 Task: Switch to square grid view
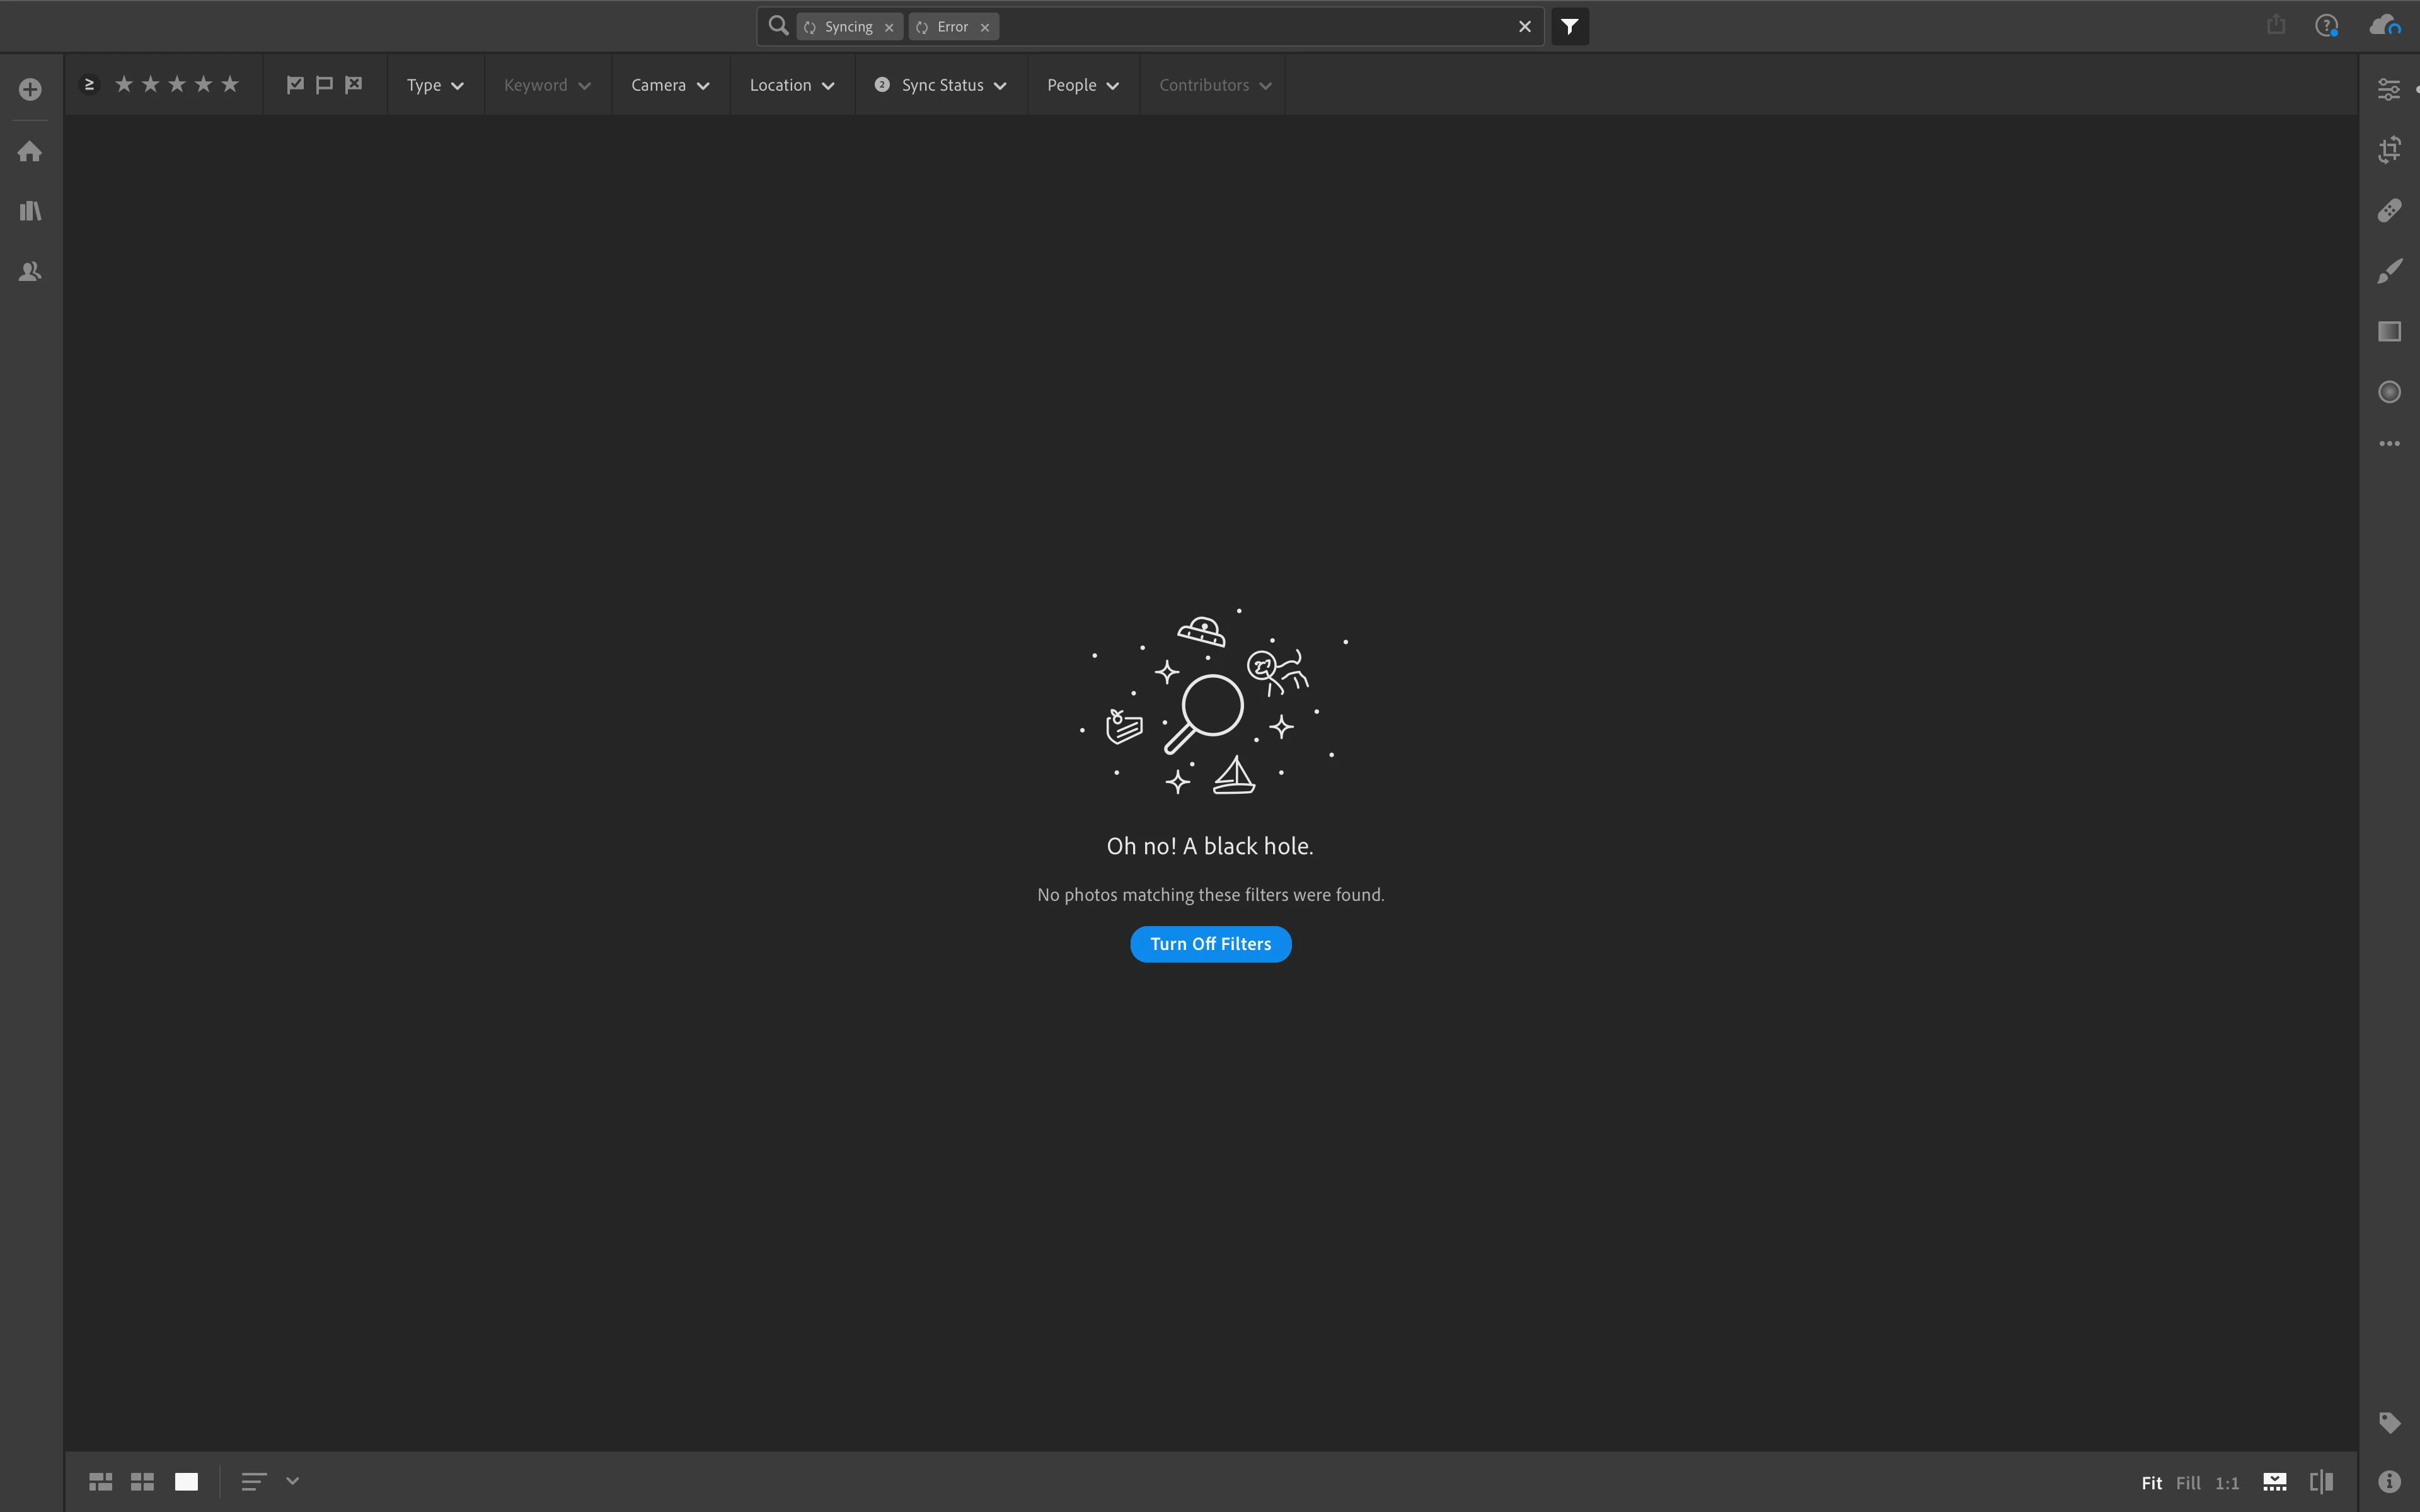143,1481
